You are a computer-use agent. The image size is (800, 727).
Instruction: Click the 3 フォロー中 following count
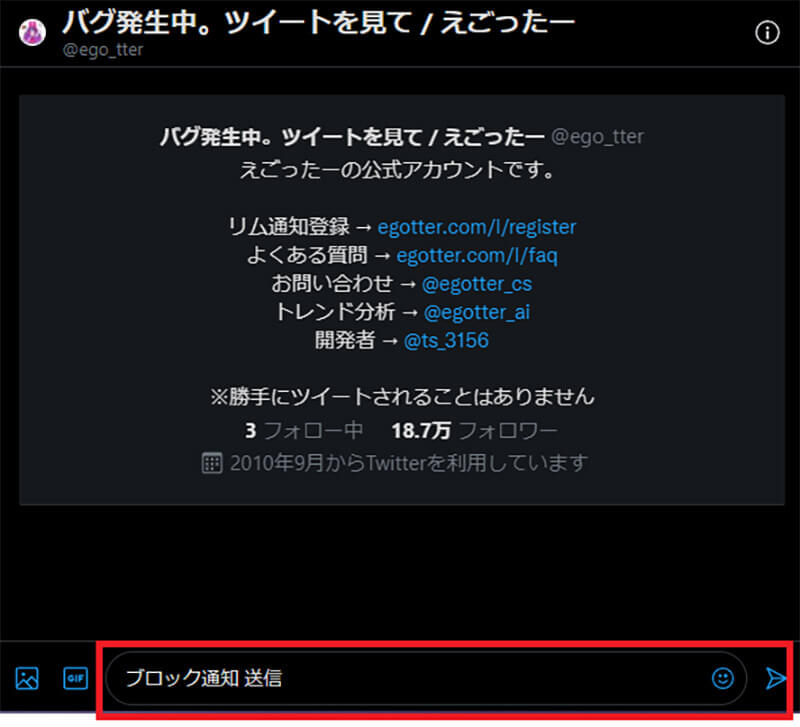(304, 431)
